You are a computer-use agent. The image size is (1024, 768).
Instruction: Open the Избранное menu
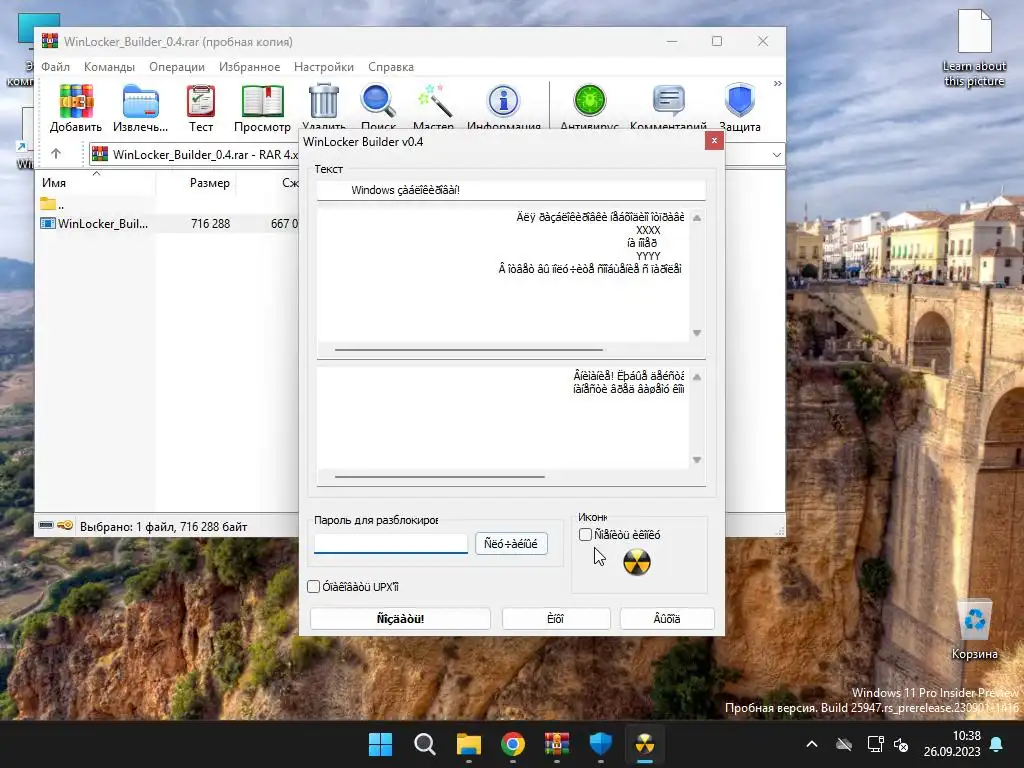coord(249,67)
